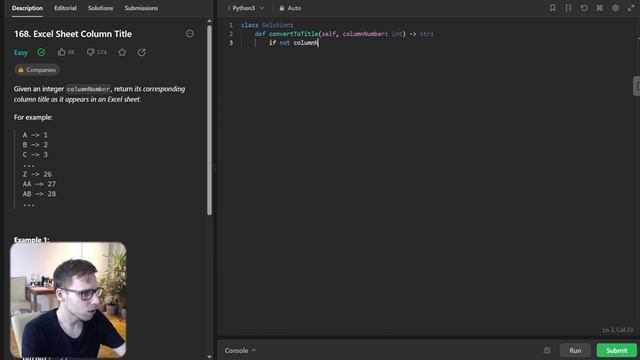Click the scroll down arrow of description
The image size is (640, 360).
click(x=209, y=357)
